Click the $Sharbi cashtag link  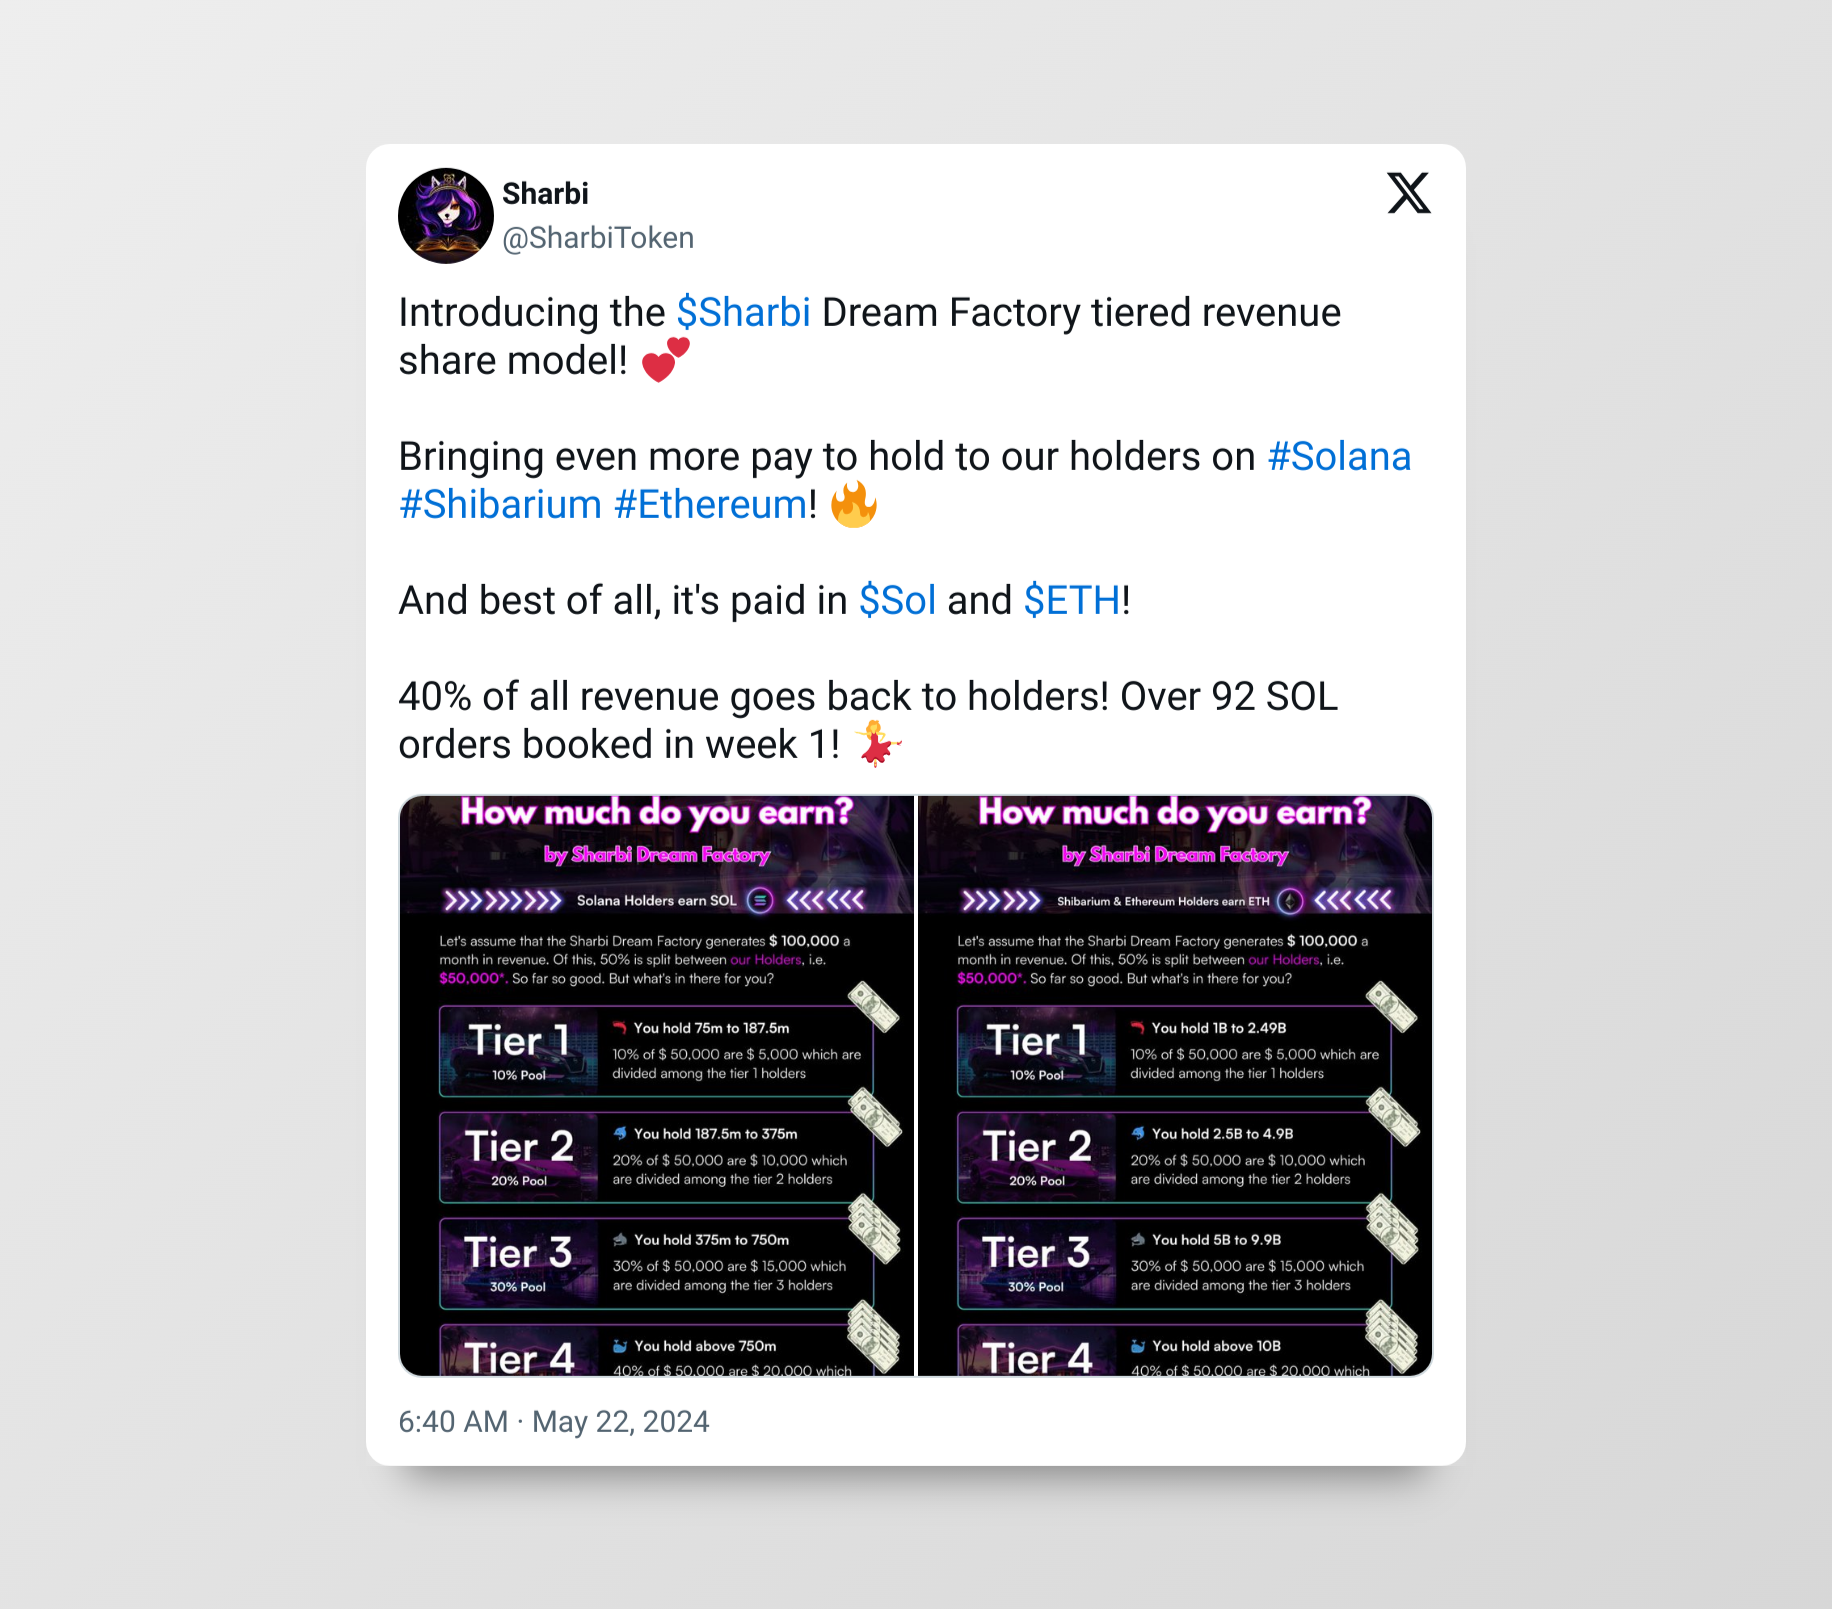(x=743, y=313)
